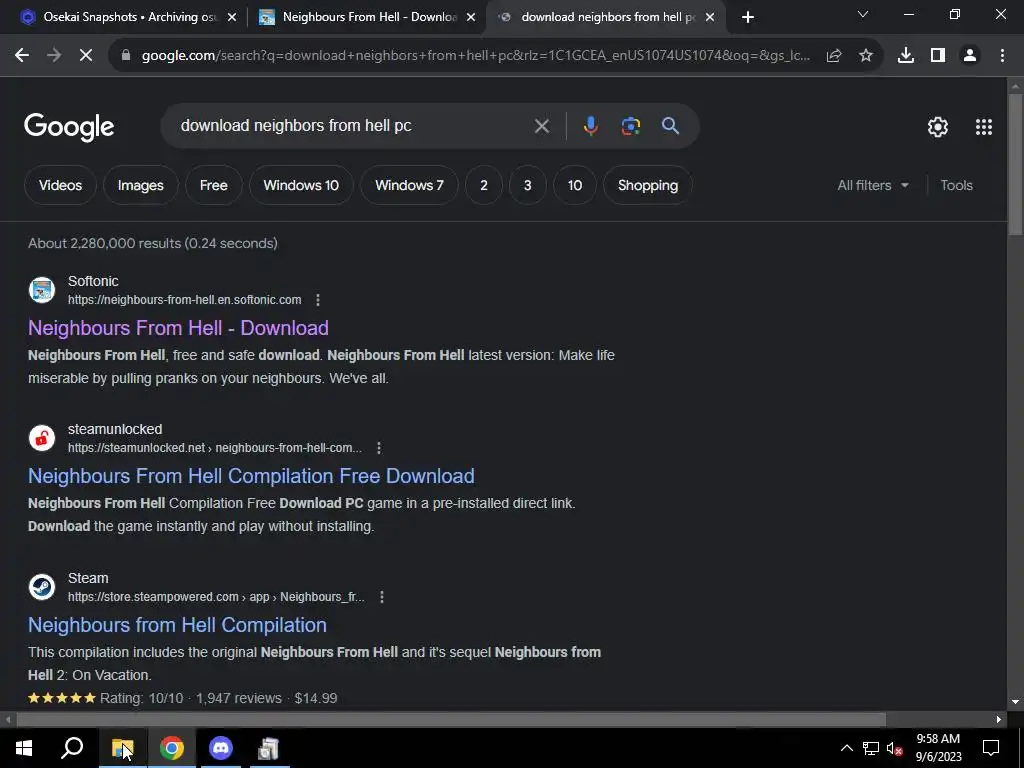This screenshot has width=1024, height=768.
Task: Go back to the previous page
Action: 22,56
